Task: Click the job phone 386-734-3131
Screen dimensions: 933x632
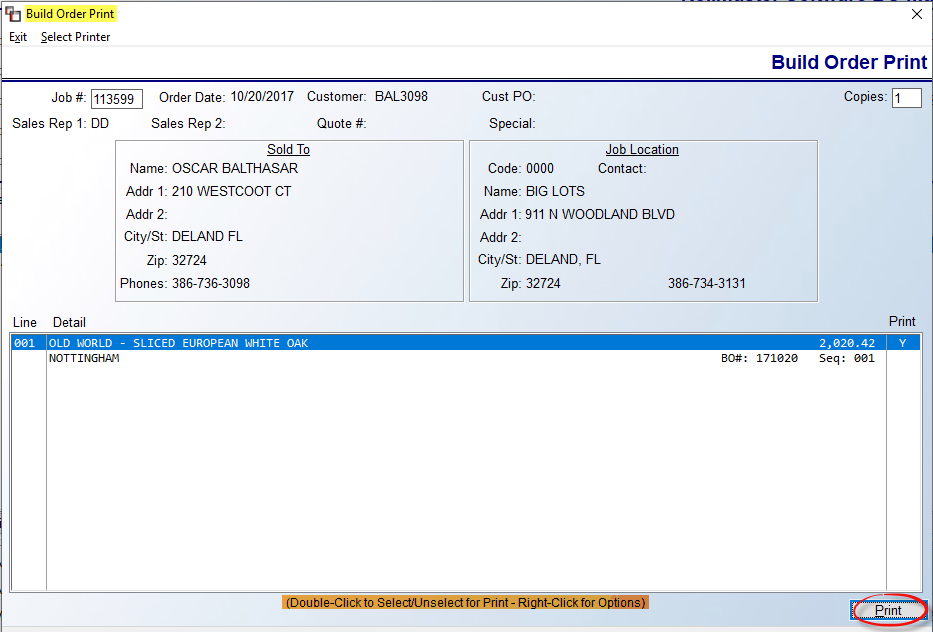Action: click(706, 283)
